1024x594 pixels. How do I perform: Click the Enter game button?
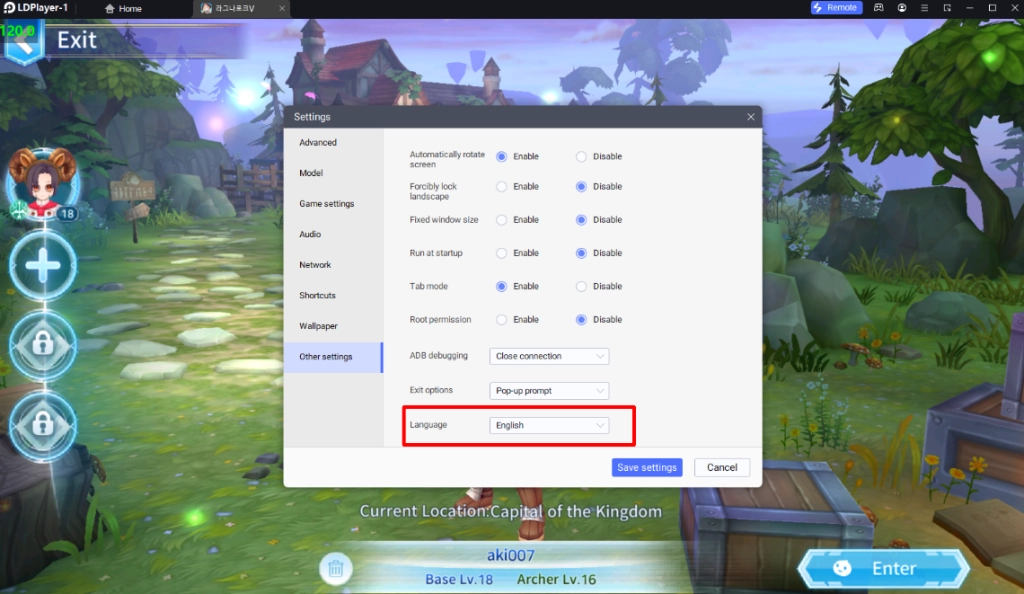pos(883,569)
